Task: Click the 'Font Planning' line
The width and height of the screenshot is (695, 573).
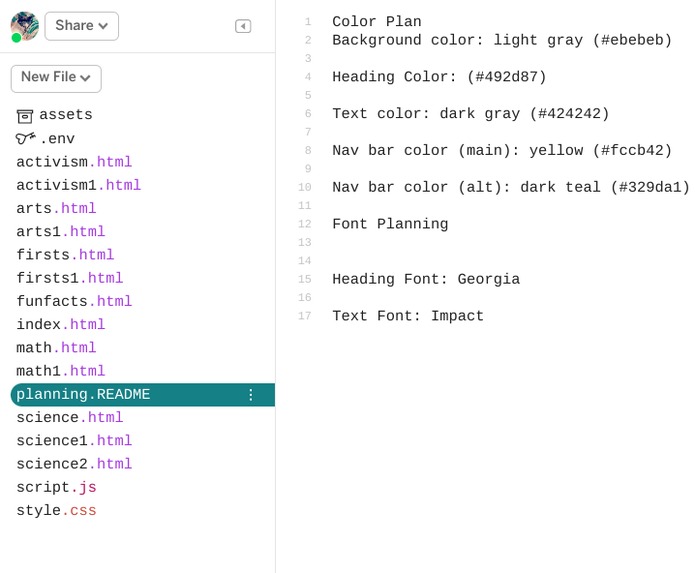Action: [390, 224]
